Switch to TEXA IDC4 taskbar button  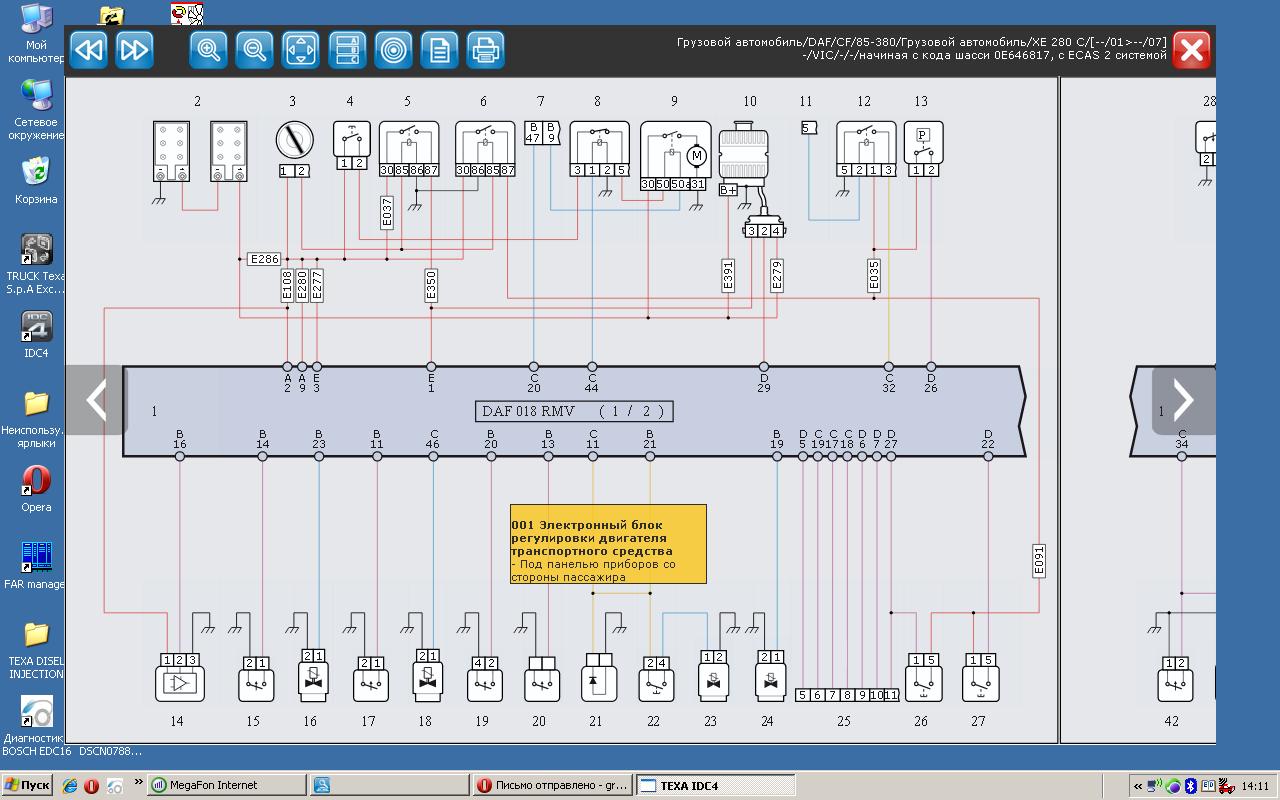(x=715, y=785)
